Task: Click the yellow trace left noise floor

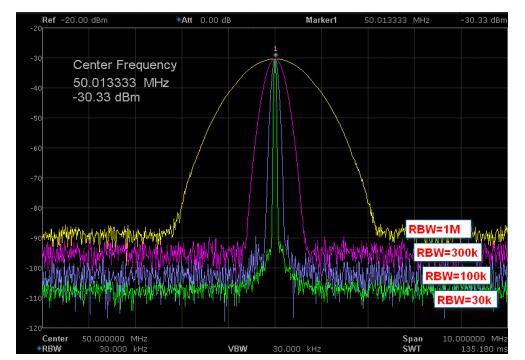Action: (107, 234)
